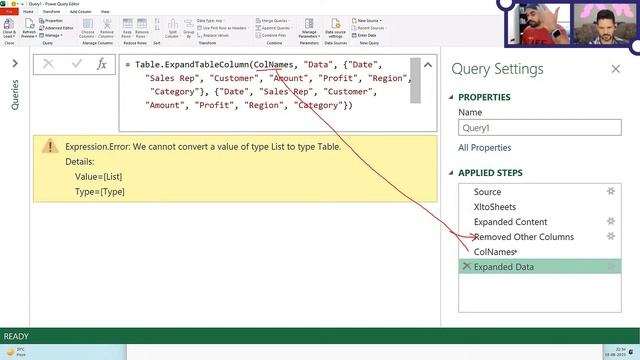
Task: Open the Manage query dropdown
Action: 51,35
